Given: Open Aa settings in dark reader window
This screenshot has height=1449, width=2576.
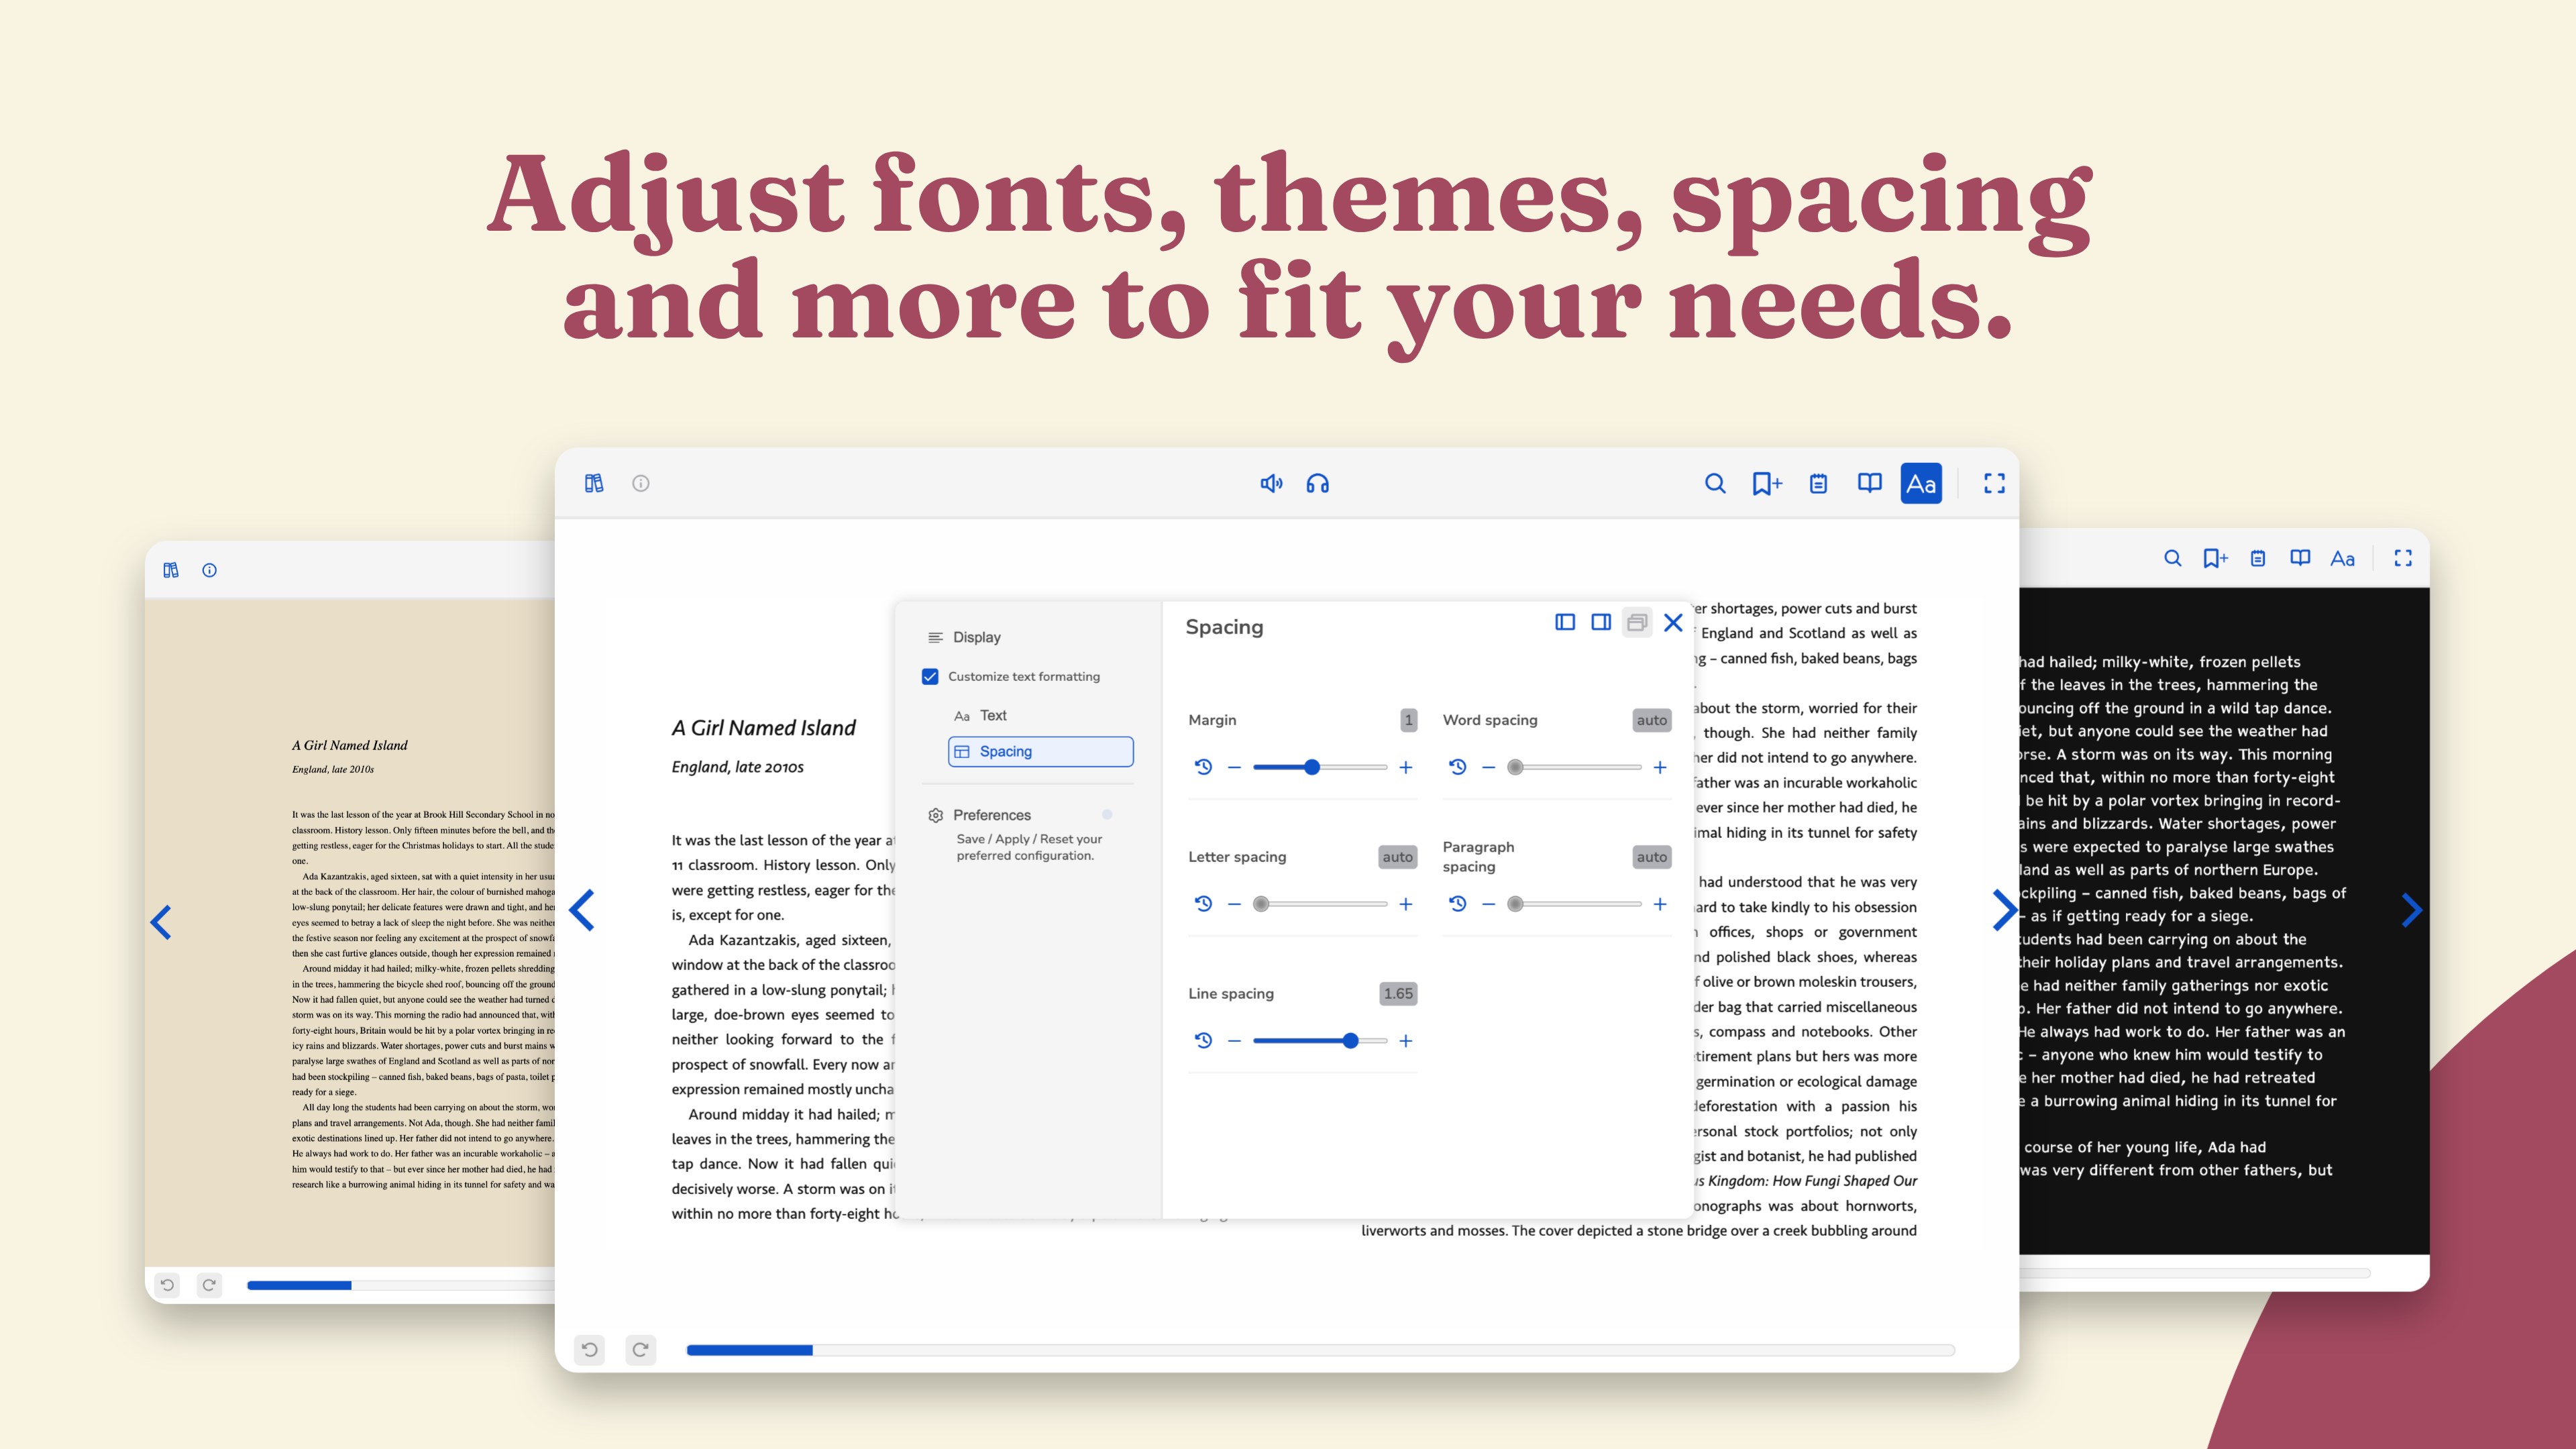Looking at the screenshot, I should coord(2342,559).
